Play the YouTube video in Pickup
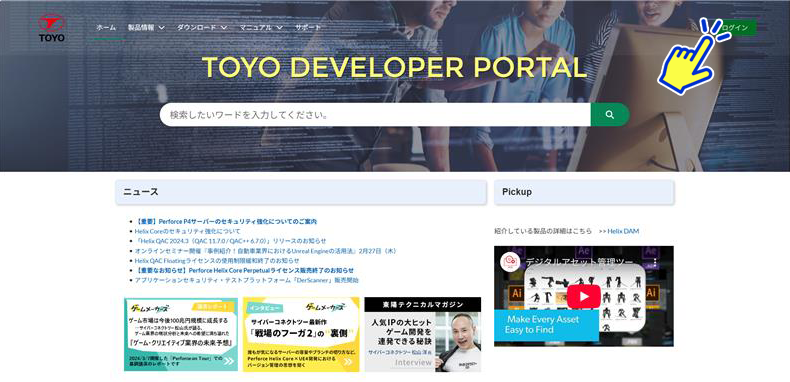The height and width of the screenshot is (382, 790). [584, 296]
